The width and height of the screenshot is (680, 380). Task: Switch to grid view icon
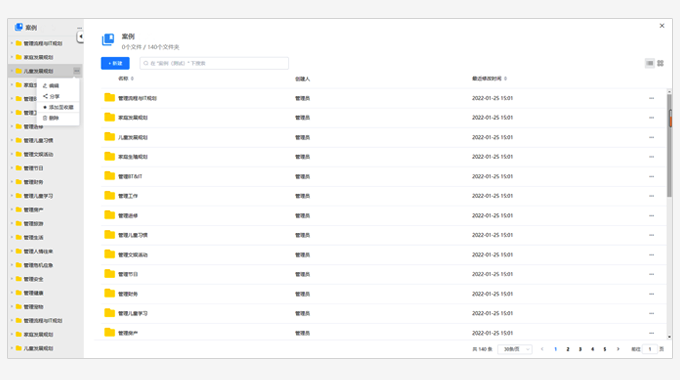coord(660,63)
